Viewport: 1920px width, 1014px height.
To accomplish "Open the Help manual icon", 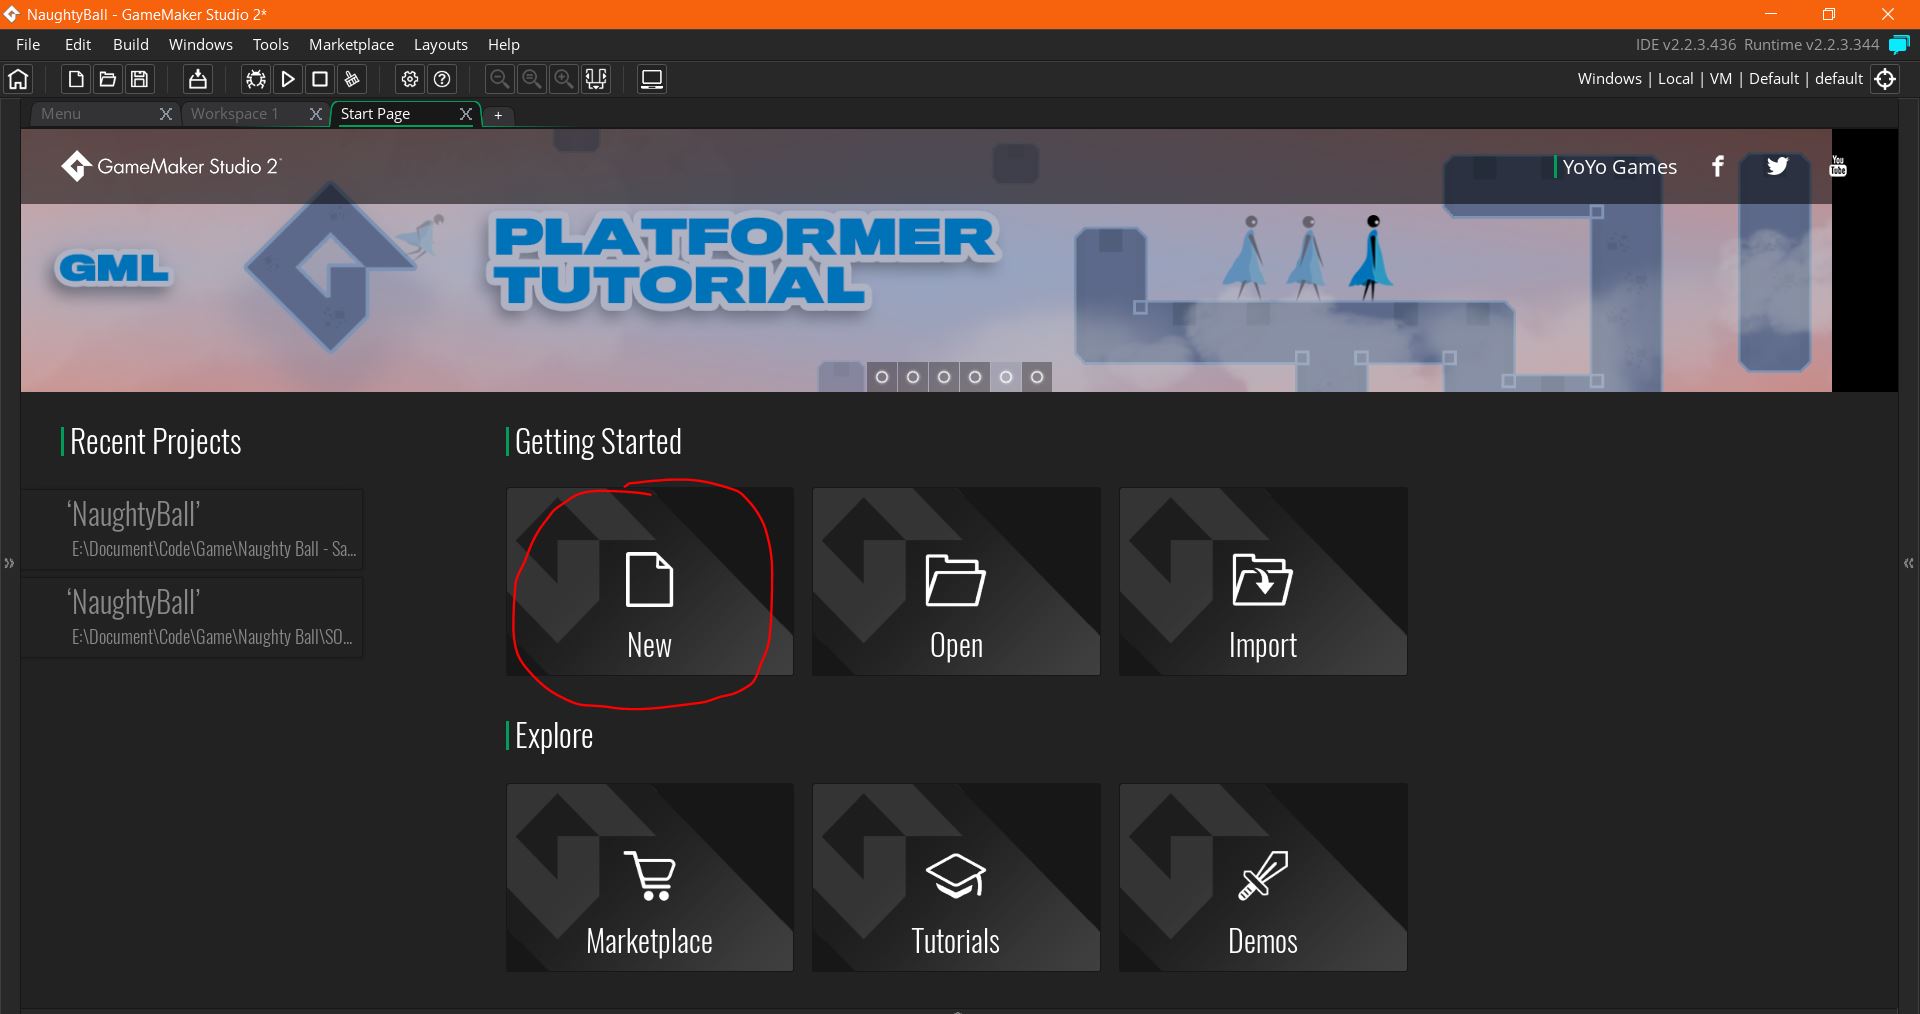I will point(441,79).
